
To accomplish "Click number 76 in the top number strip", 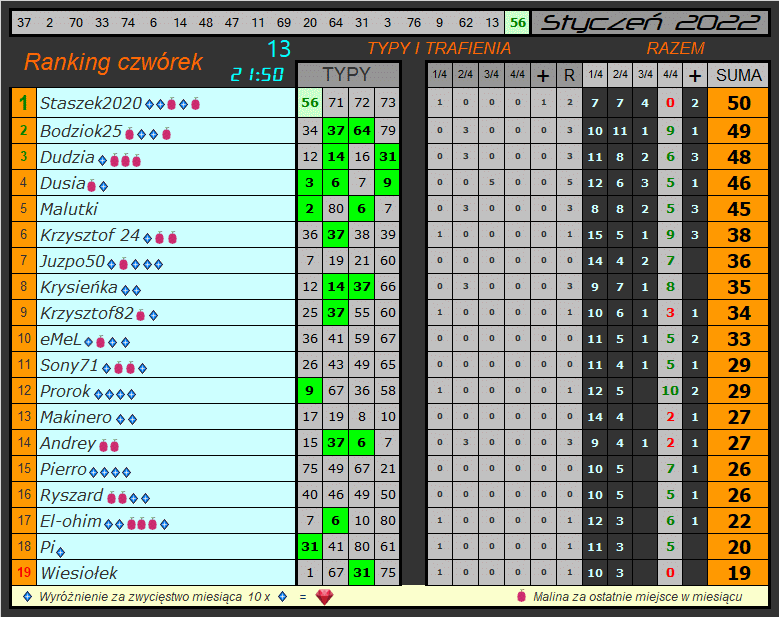I will [x=414, y=23].
